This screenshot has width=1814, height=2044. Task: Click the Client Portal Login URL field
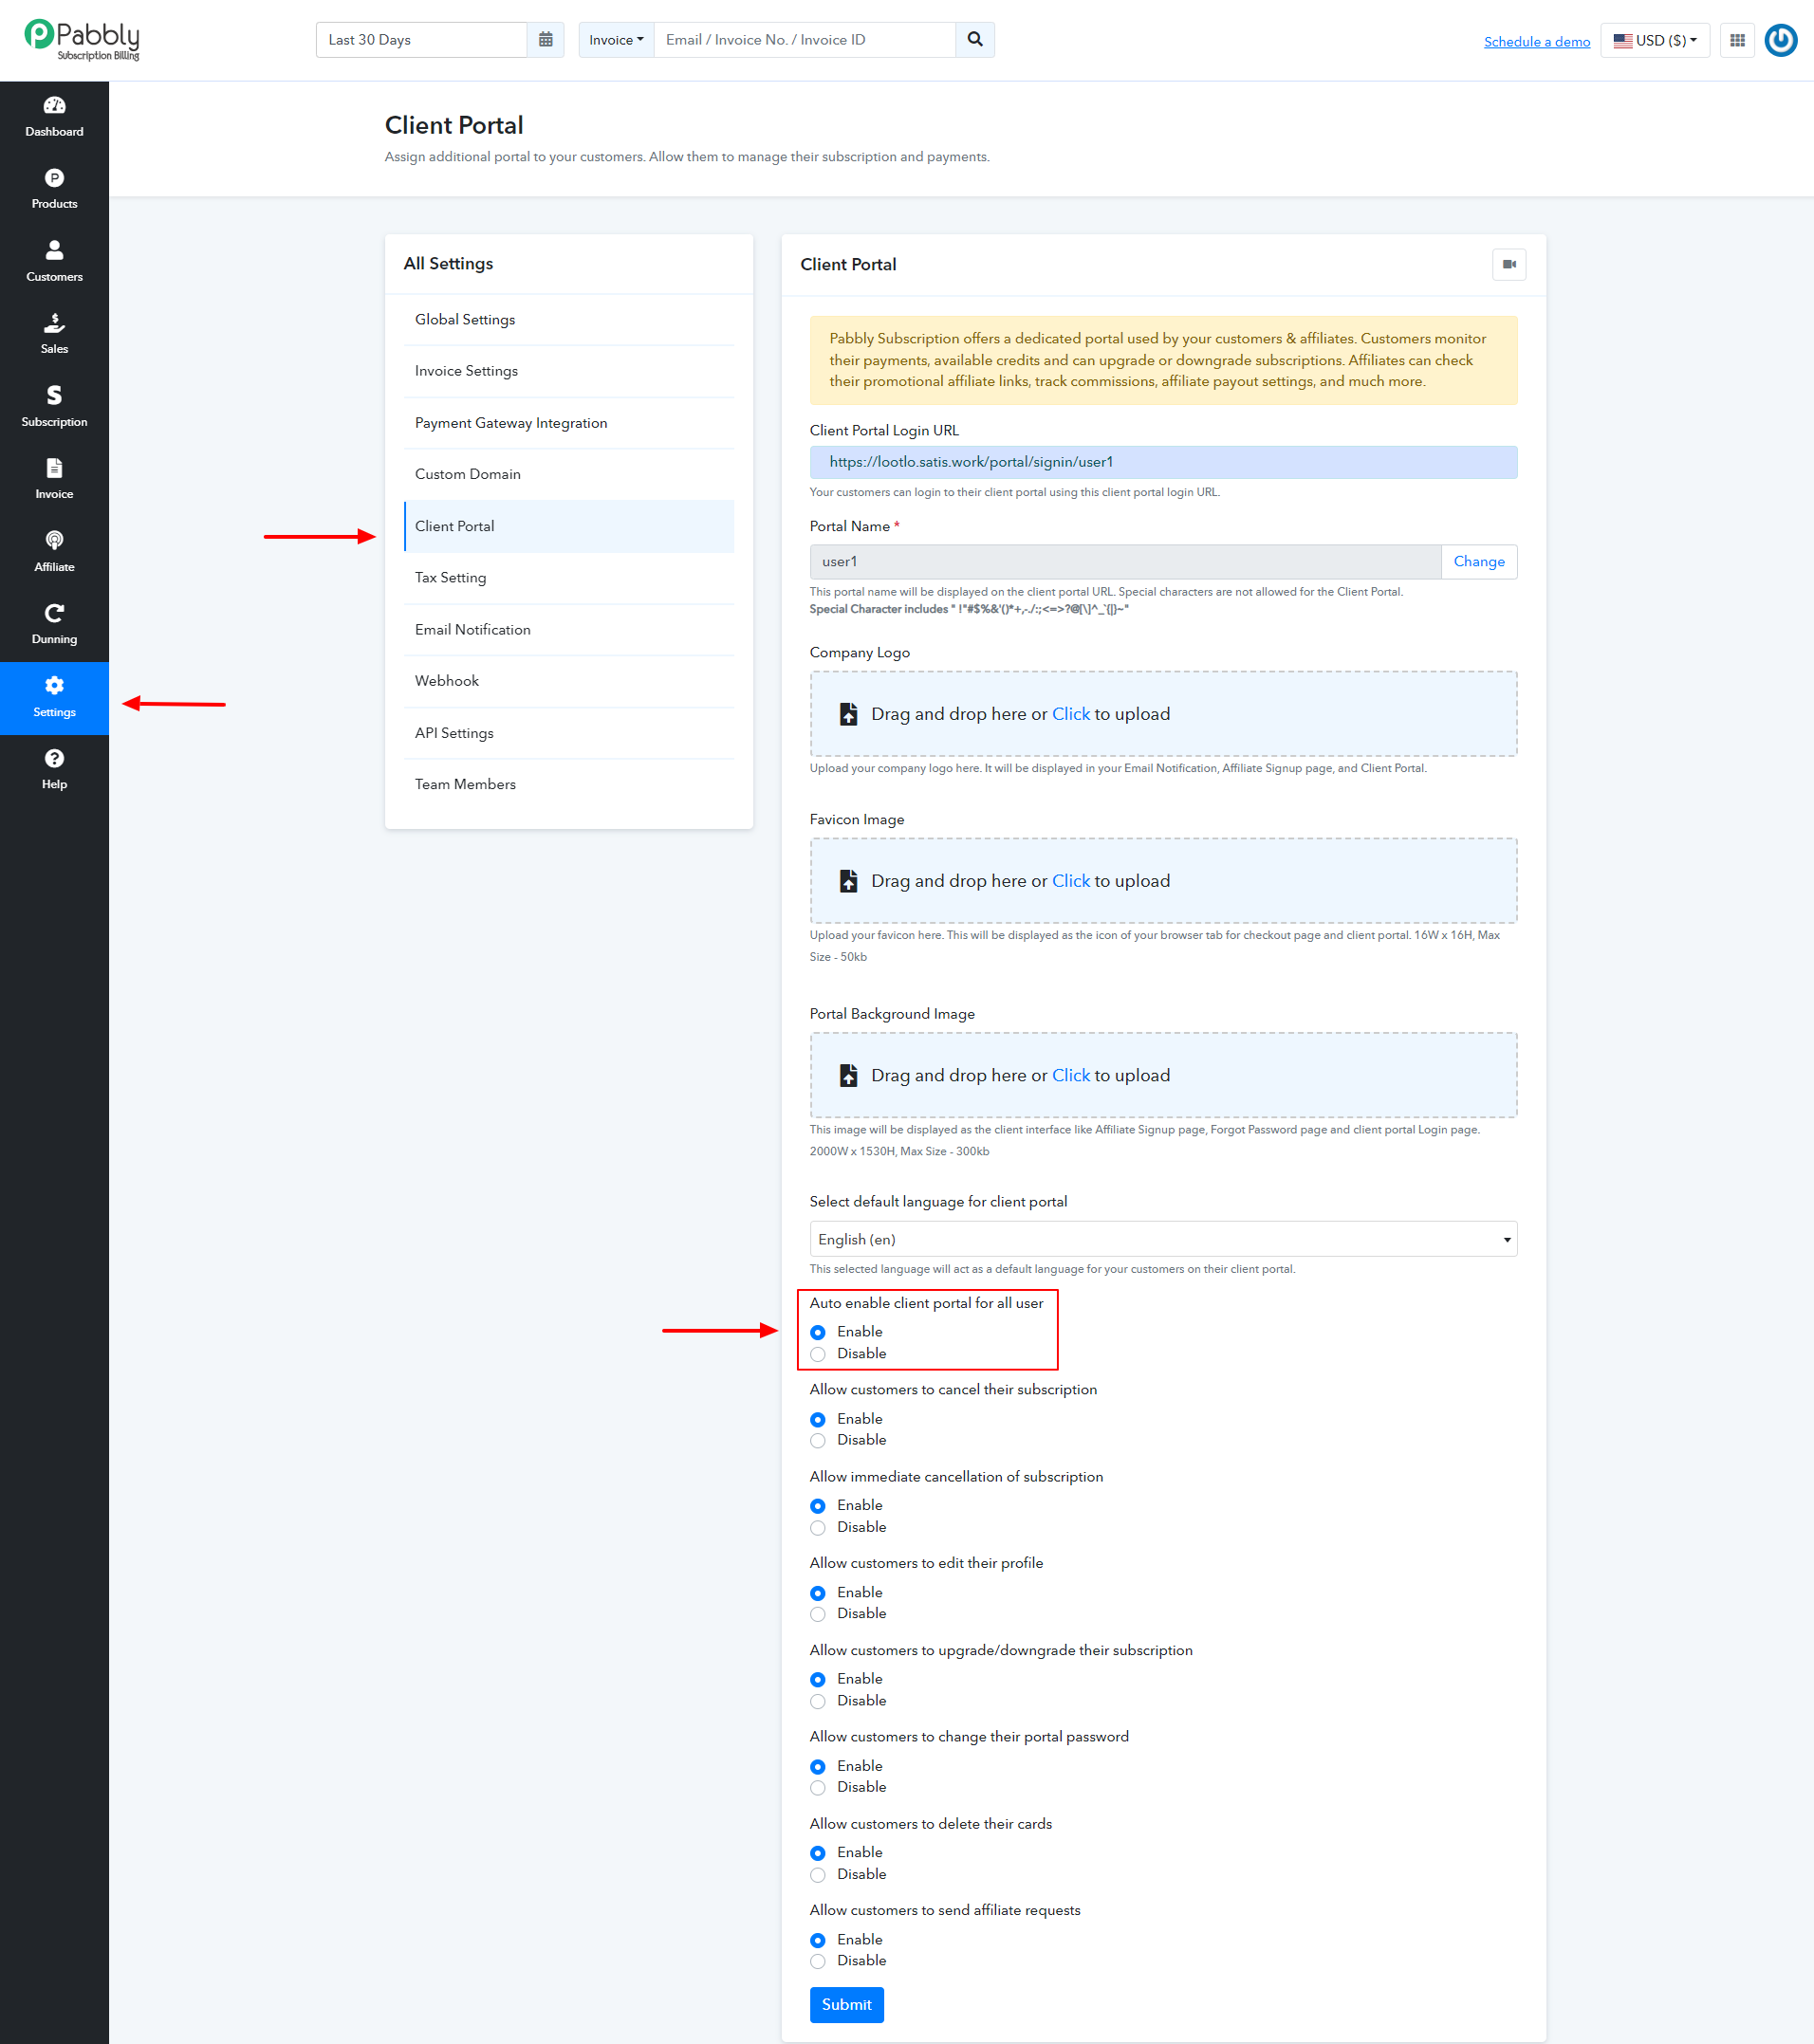[x=1163, y=462]
